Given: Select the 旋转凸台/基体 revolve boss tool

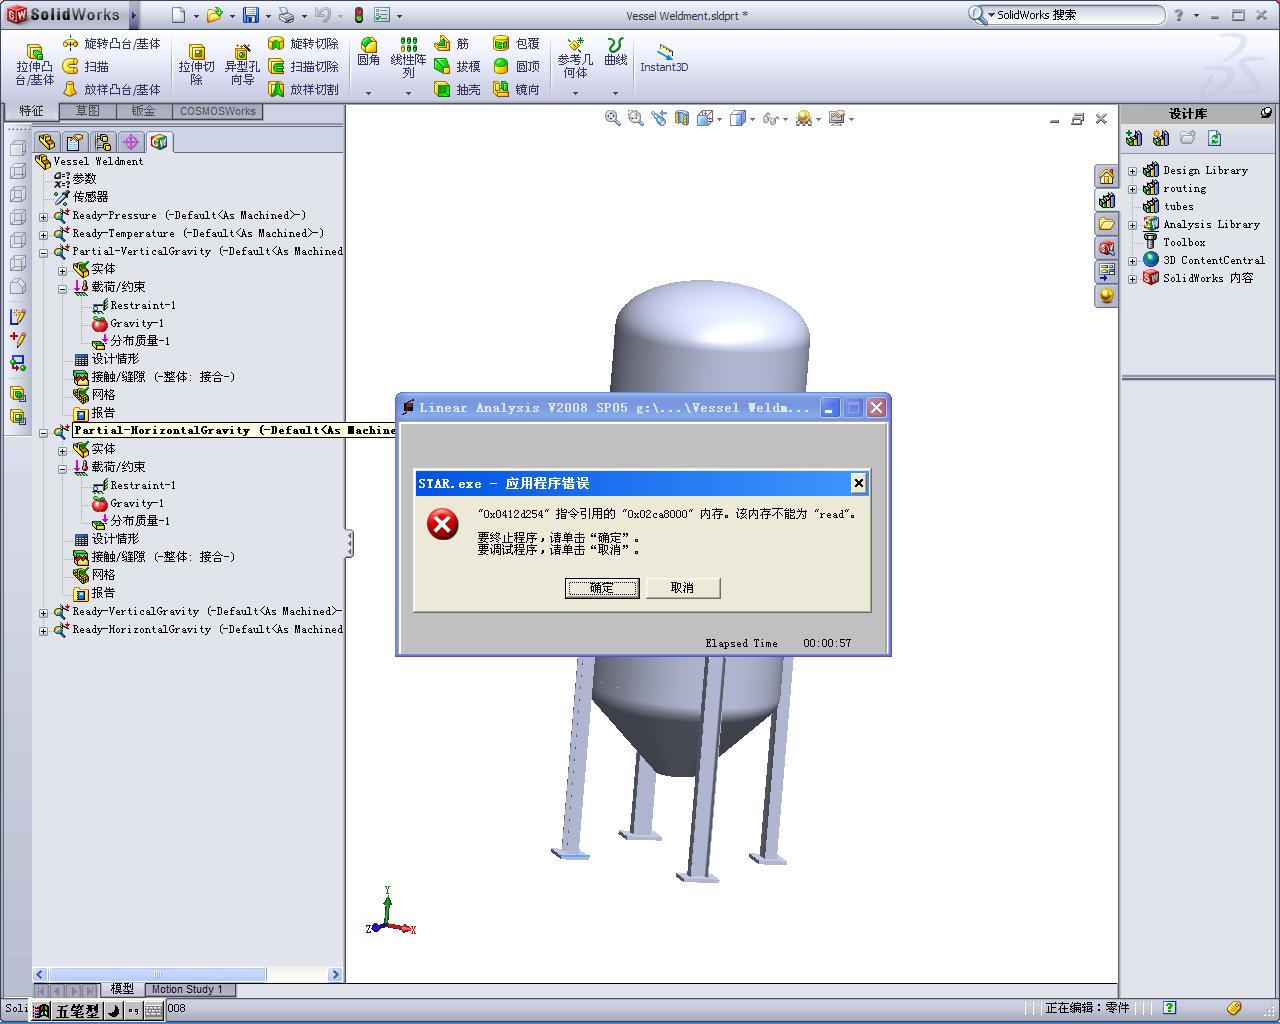Looking at the screenshot, I should 111,44.
